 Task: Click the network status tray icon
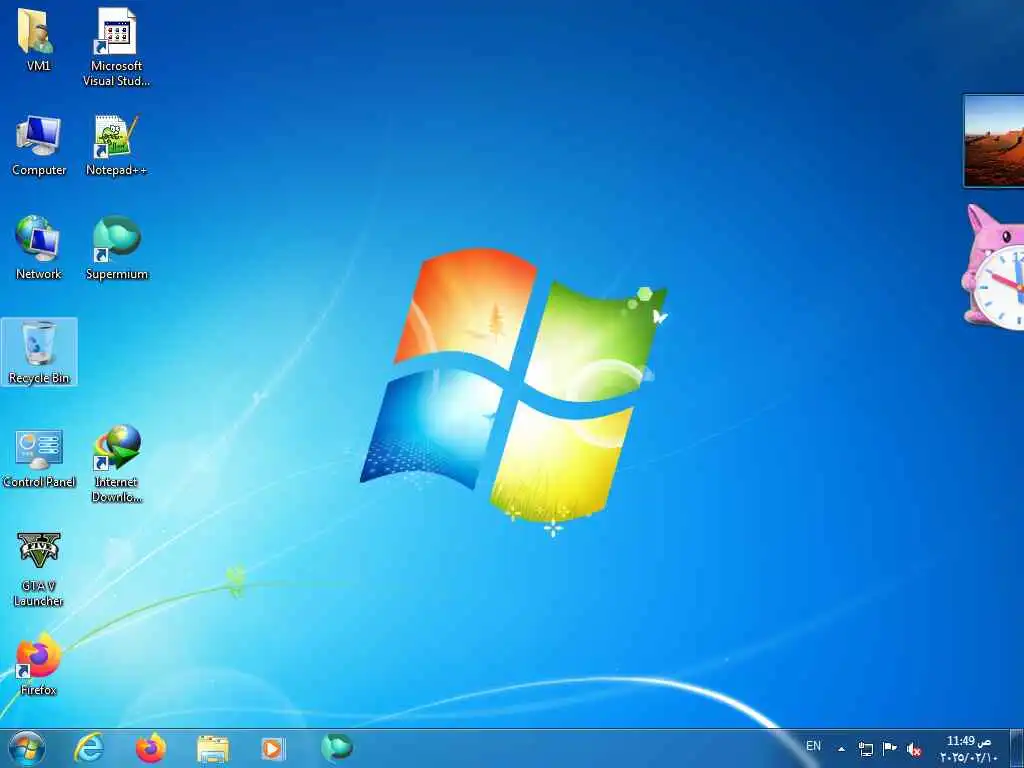point(865,749)
